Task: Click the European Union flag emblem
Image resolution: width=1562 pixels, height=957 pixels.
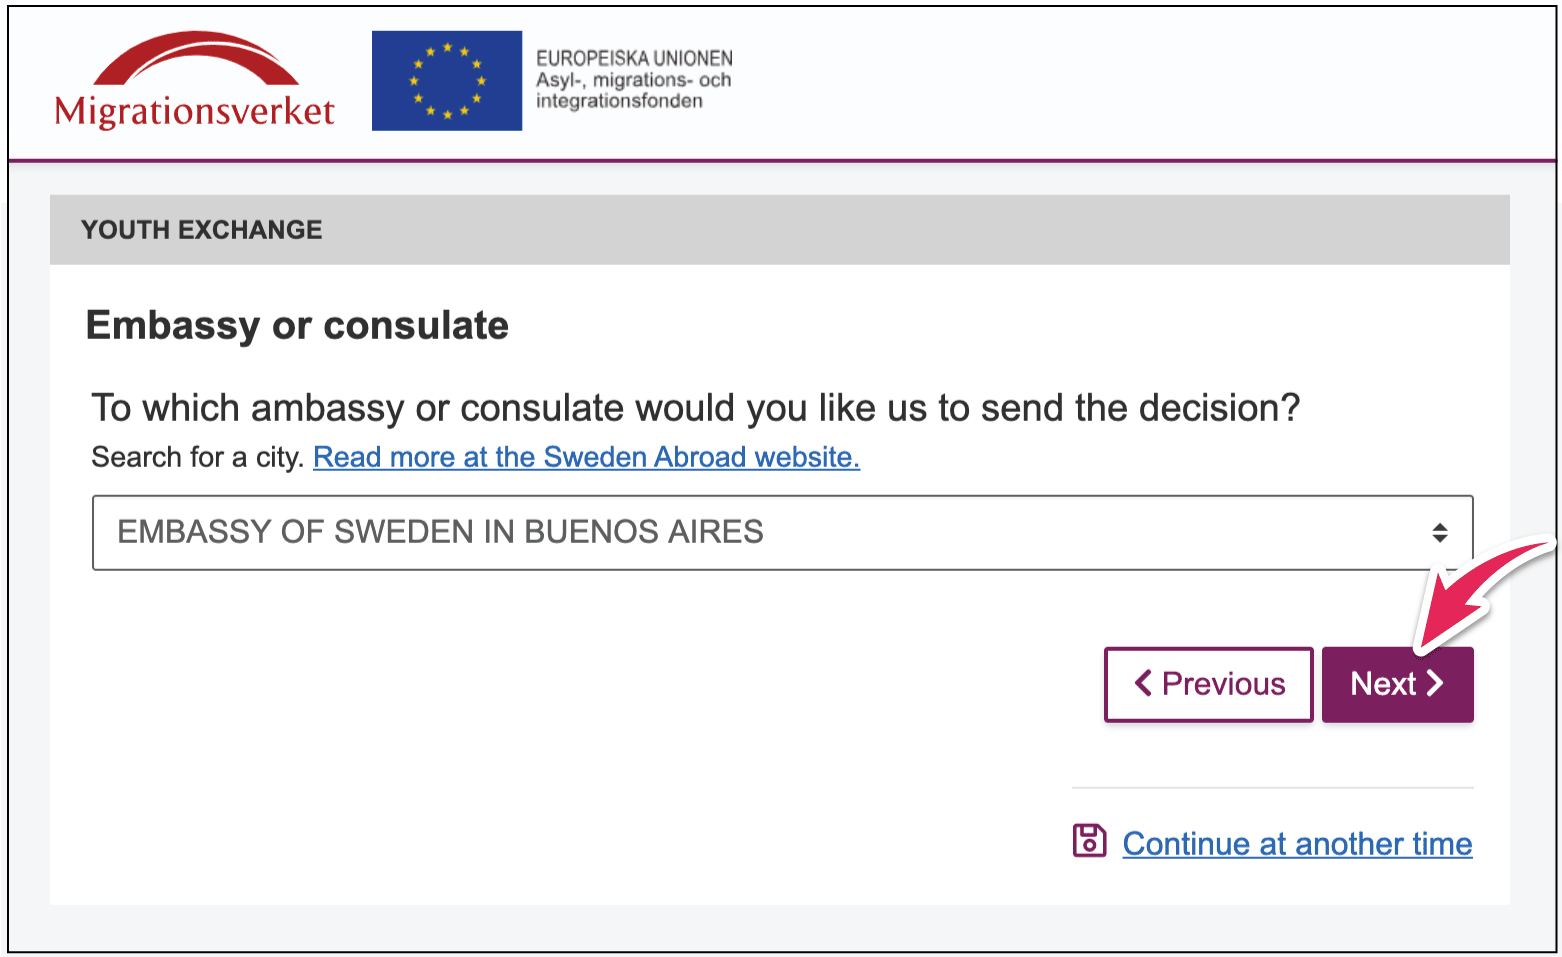Action: (447, 81)
